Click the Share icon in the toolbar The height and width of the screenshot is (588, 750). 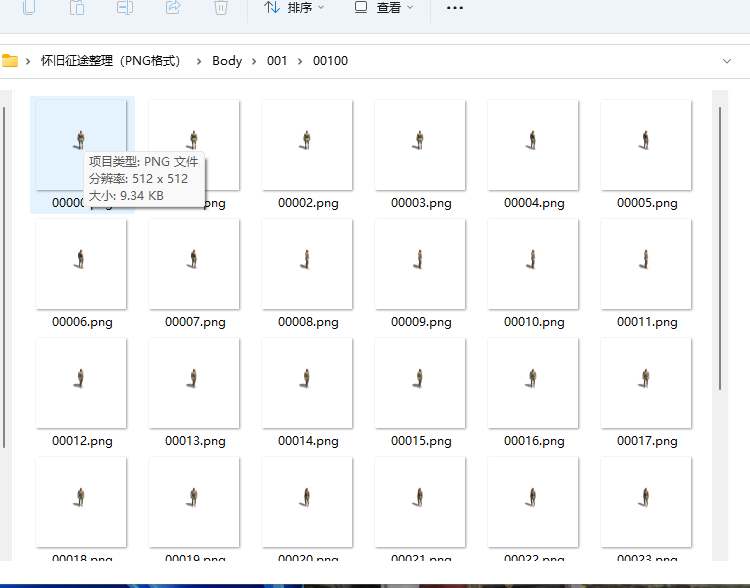tap(172, 8)
